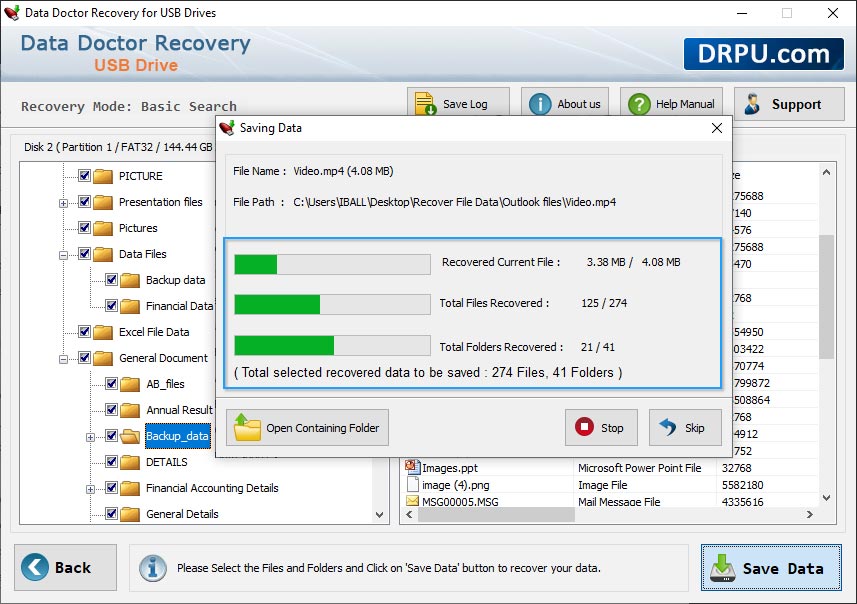Viewport: 857px width, 604px height.
Task: Expand the Backup_data tree node
Action: [x=90, y=437]
